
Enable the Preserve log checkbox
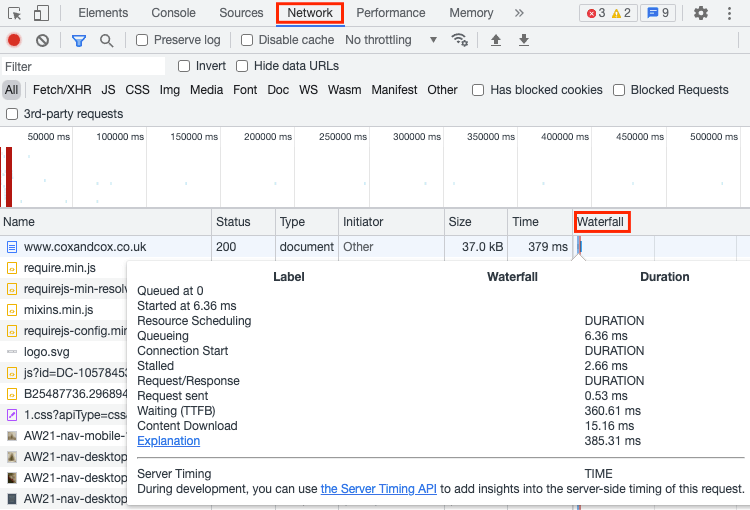click(x=142, y=40)
